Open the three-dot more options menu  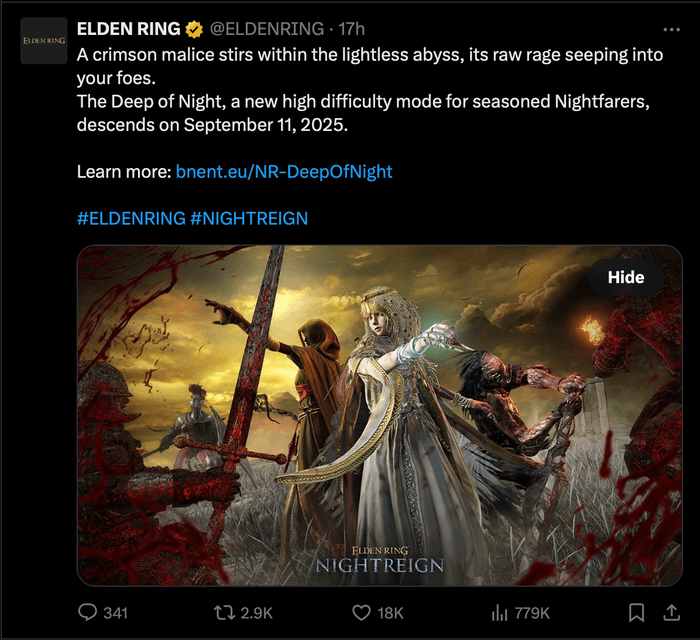tap(671, 29)
